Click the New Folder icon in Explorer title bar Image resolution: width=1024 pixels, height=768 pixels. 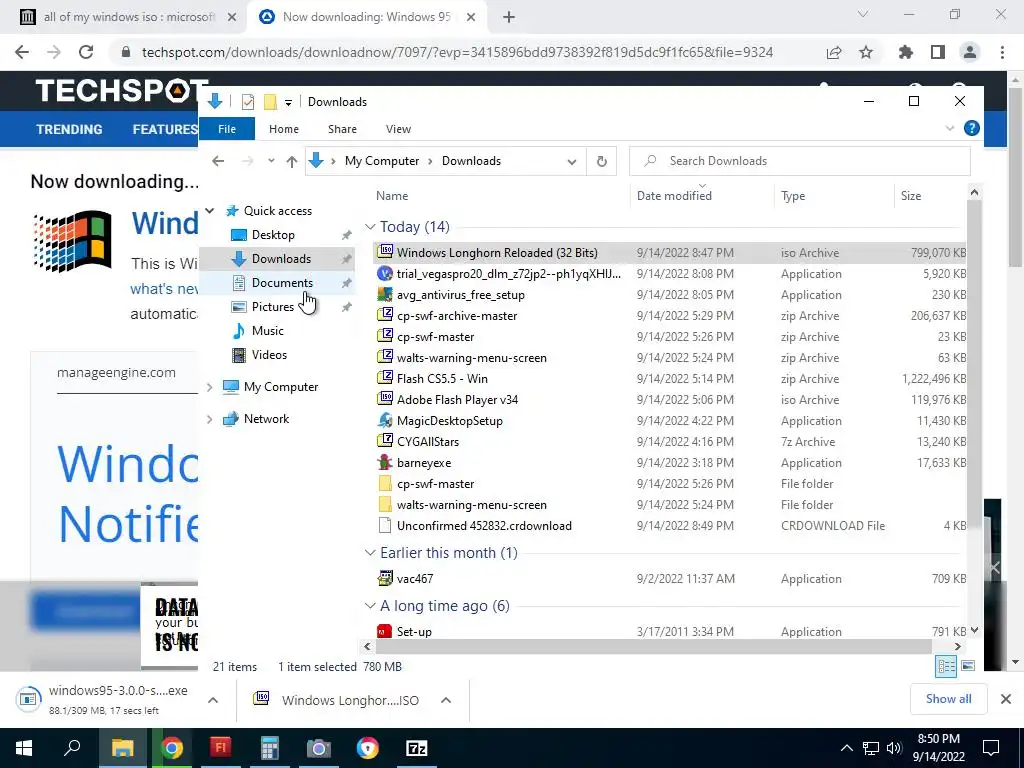270,102
